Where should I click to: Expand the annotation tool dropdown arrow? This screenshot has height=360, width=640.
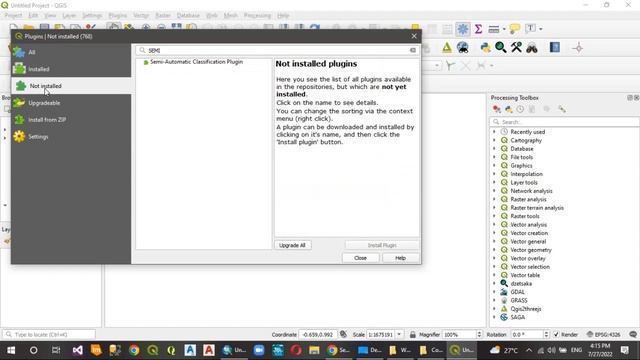tap(541, 29)
